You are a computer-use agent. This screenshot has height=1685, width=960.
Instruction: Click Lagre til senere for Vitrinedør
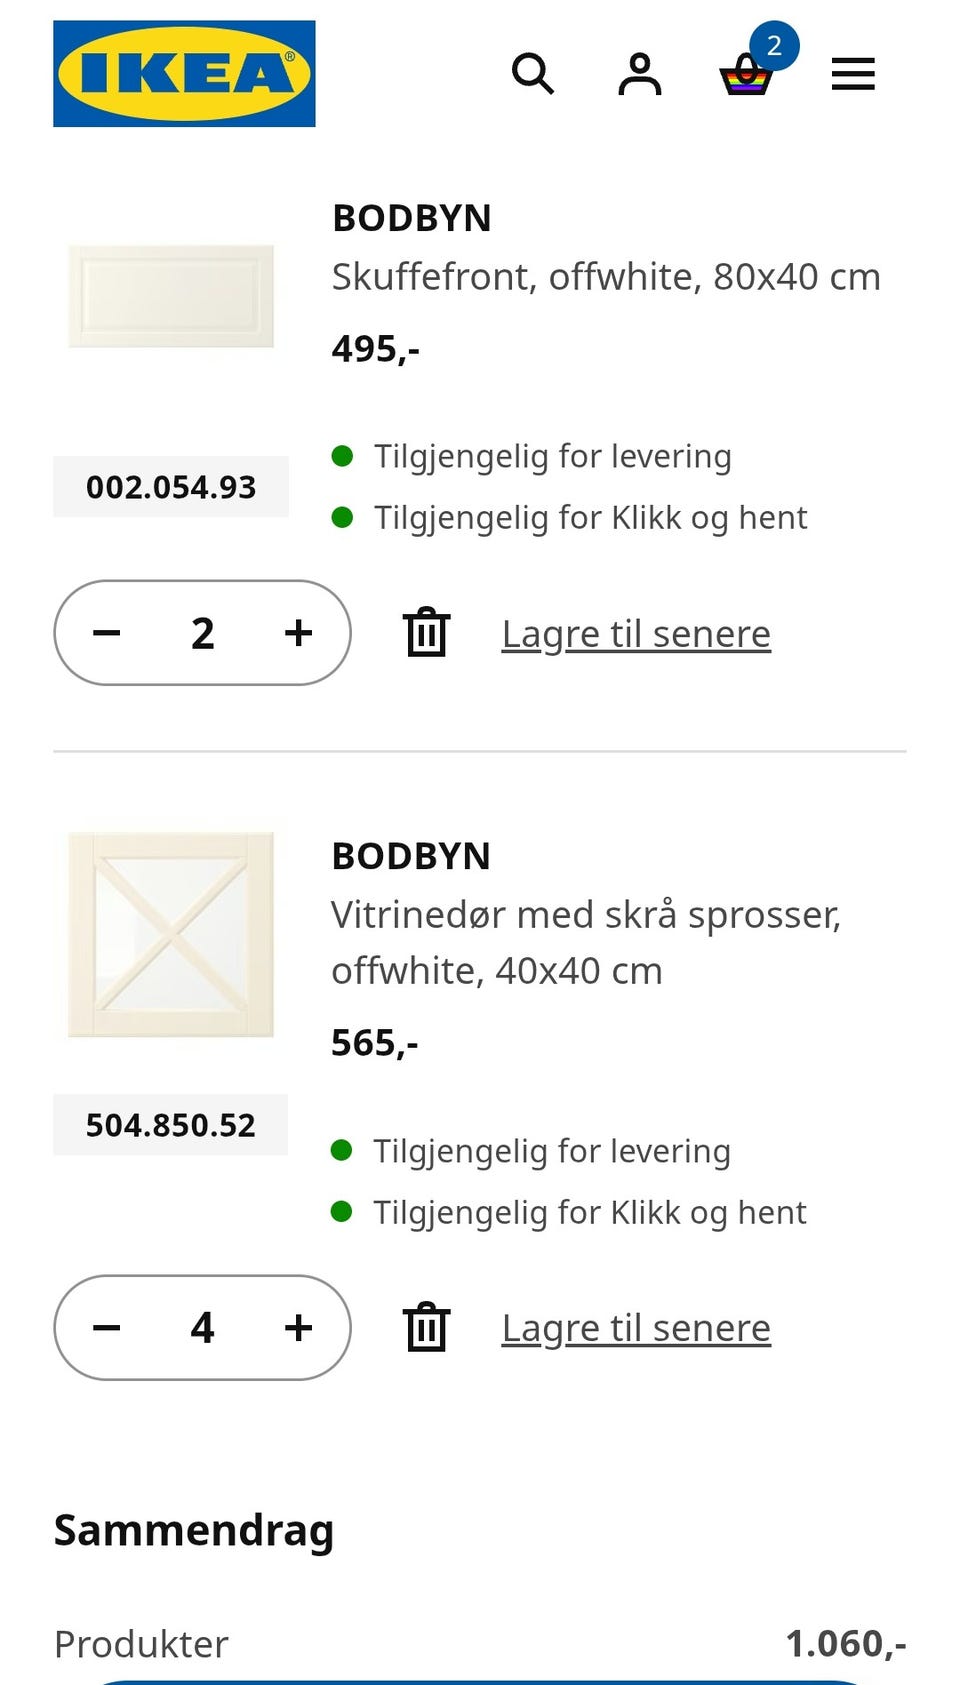pos(636,1328)
